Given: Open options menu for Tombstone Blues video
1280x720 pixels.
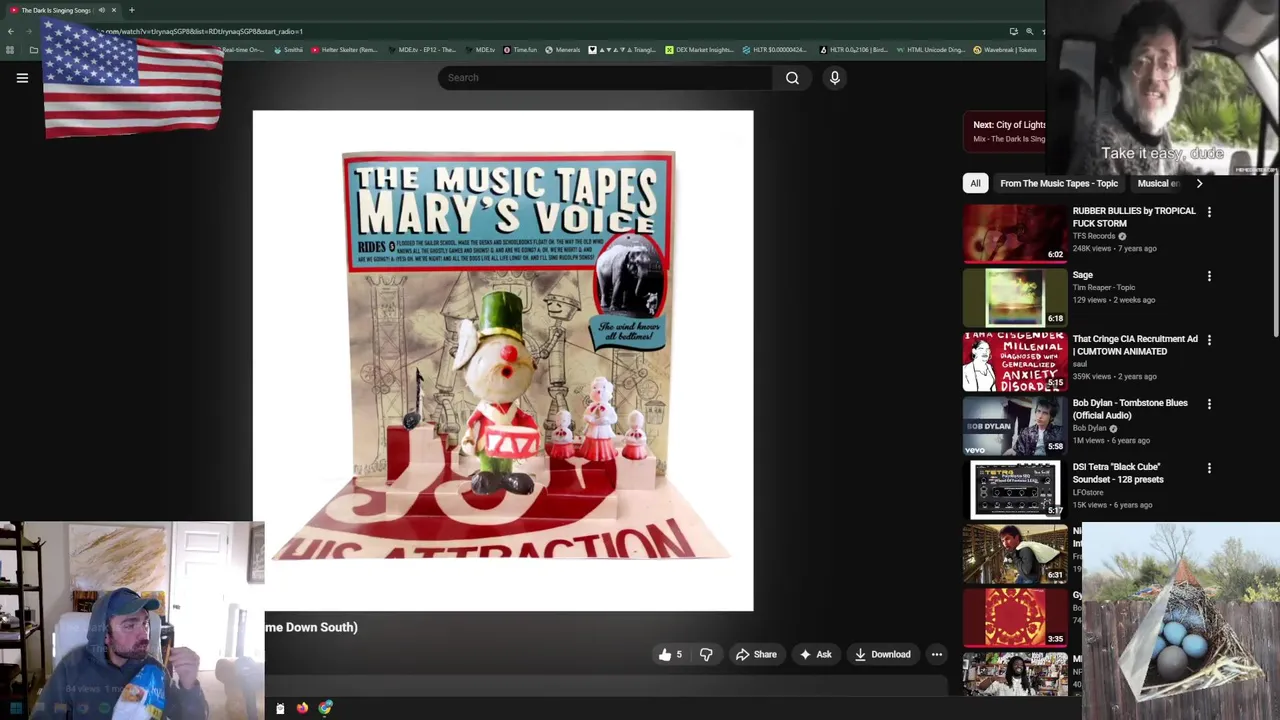Looking at the screenshot, I should tap(1209, 404).
